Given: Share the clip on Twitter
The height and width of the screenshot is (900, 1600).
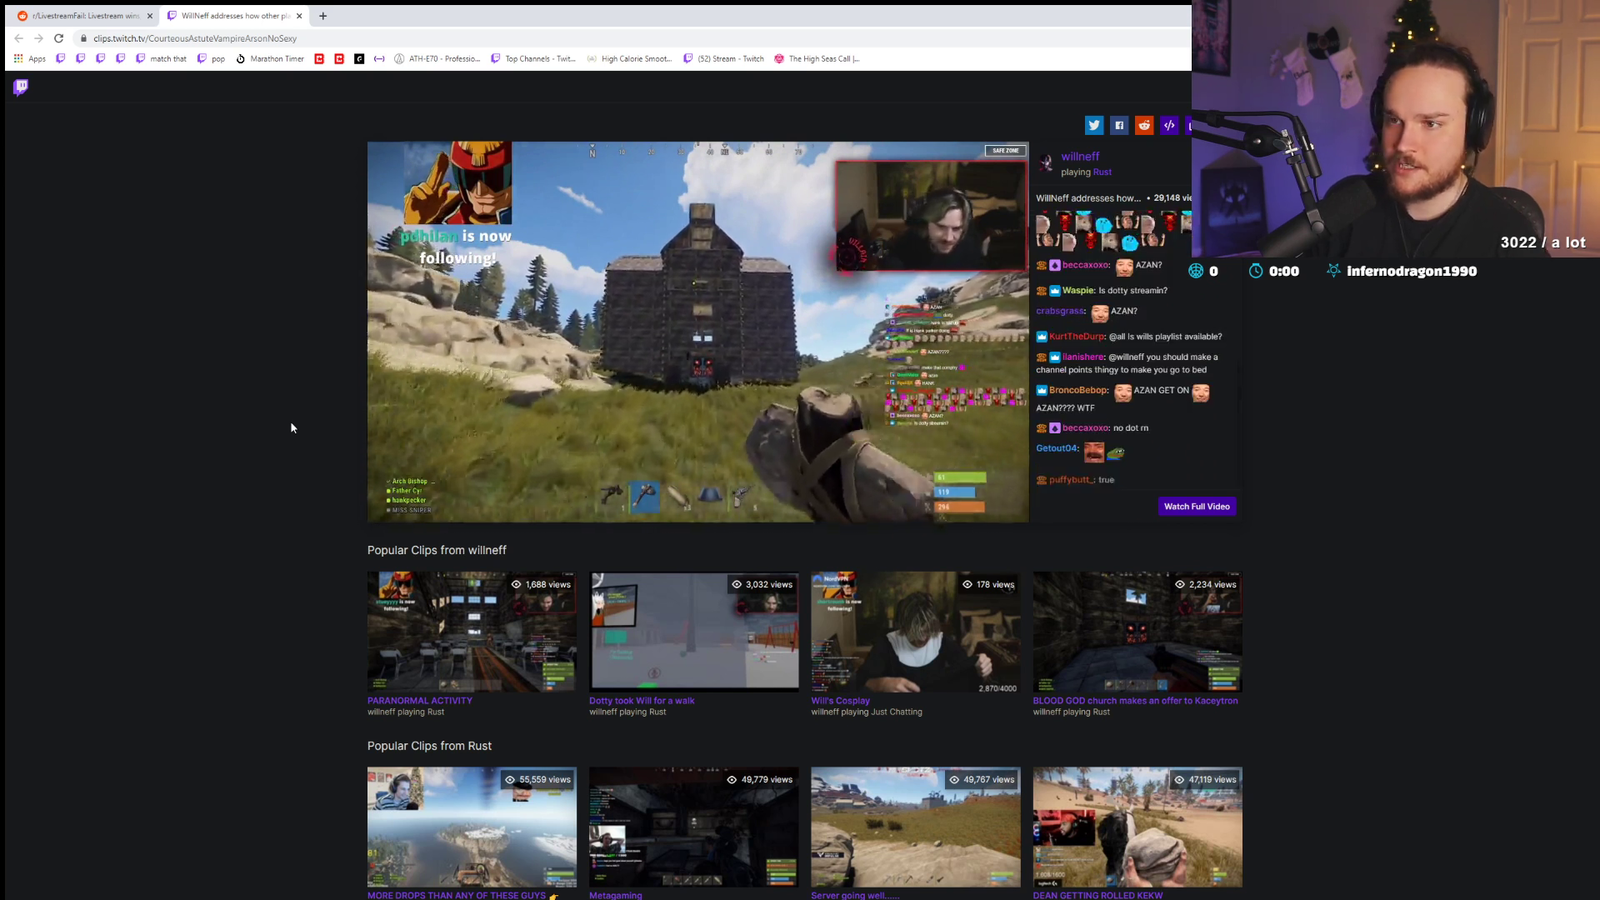Looking at the screenshot, I should click(1094, 125).
